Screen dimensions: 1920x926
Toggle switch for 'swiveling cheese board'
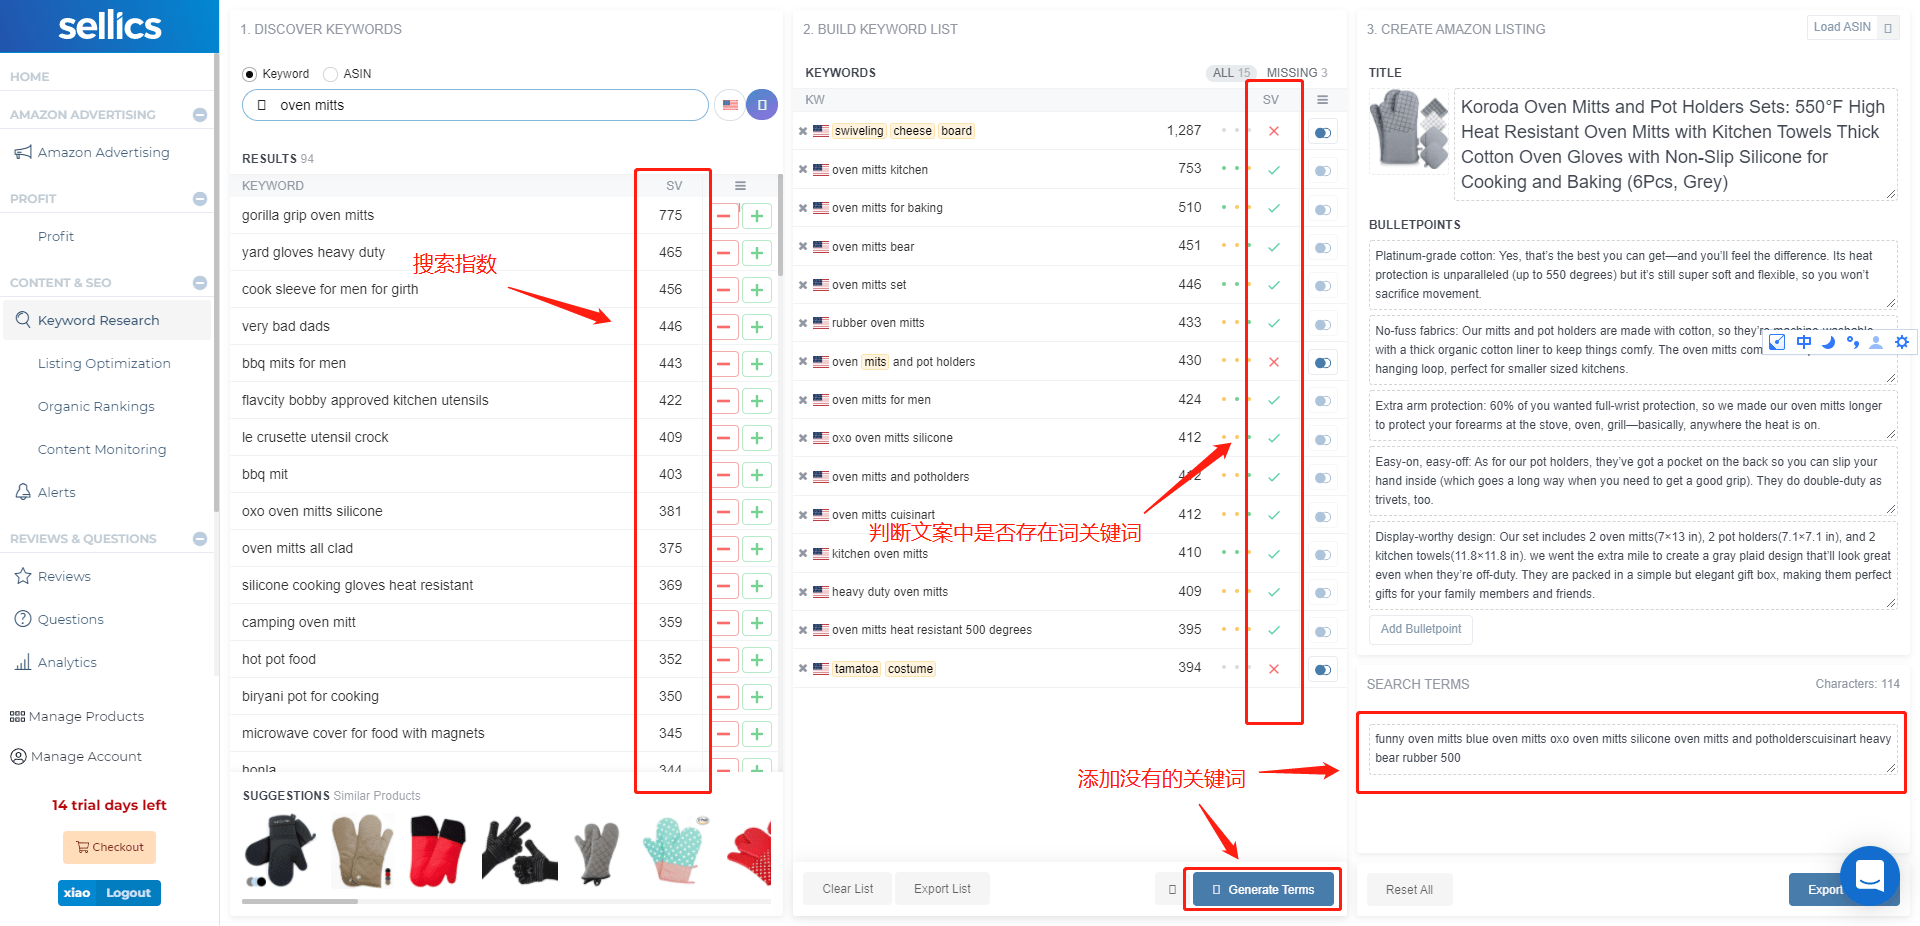click(1323, 132)
